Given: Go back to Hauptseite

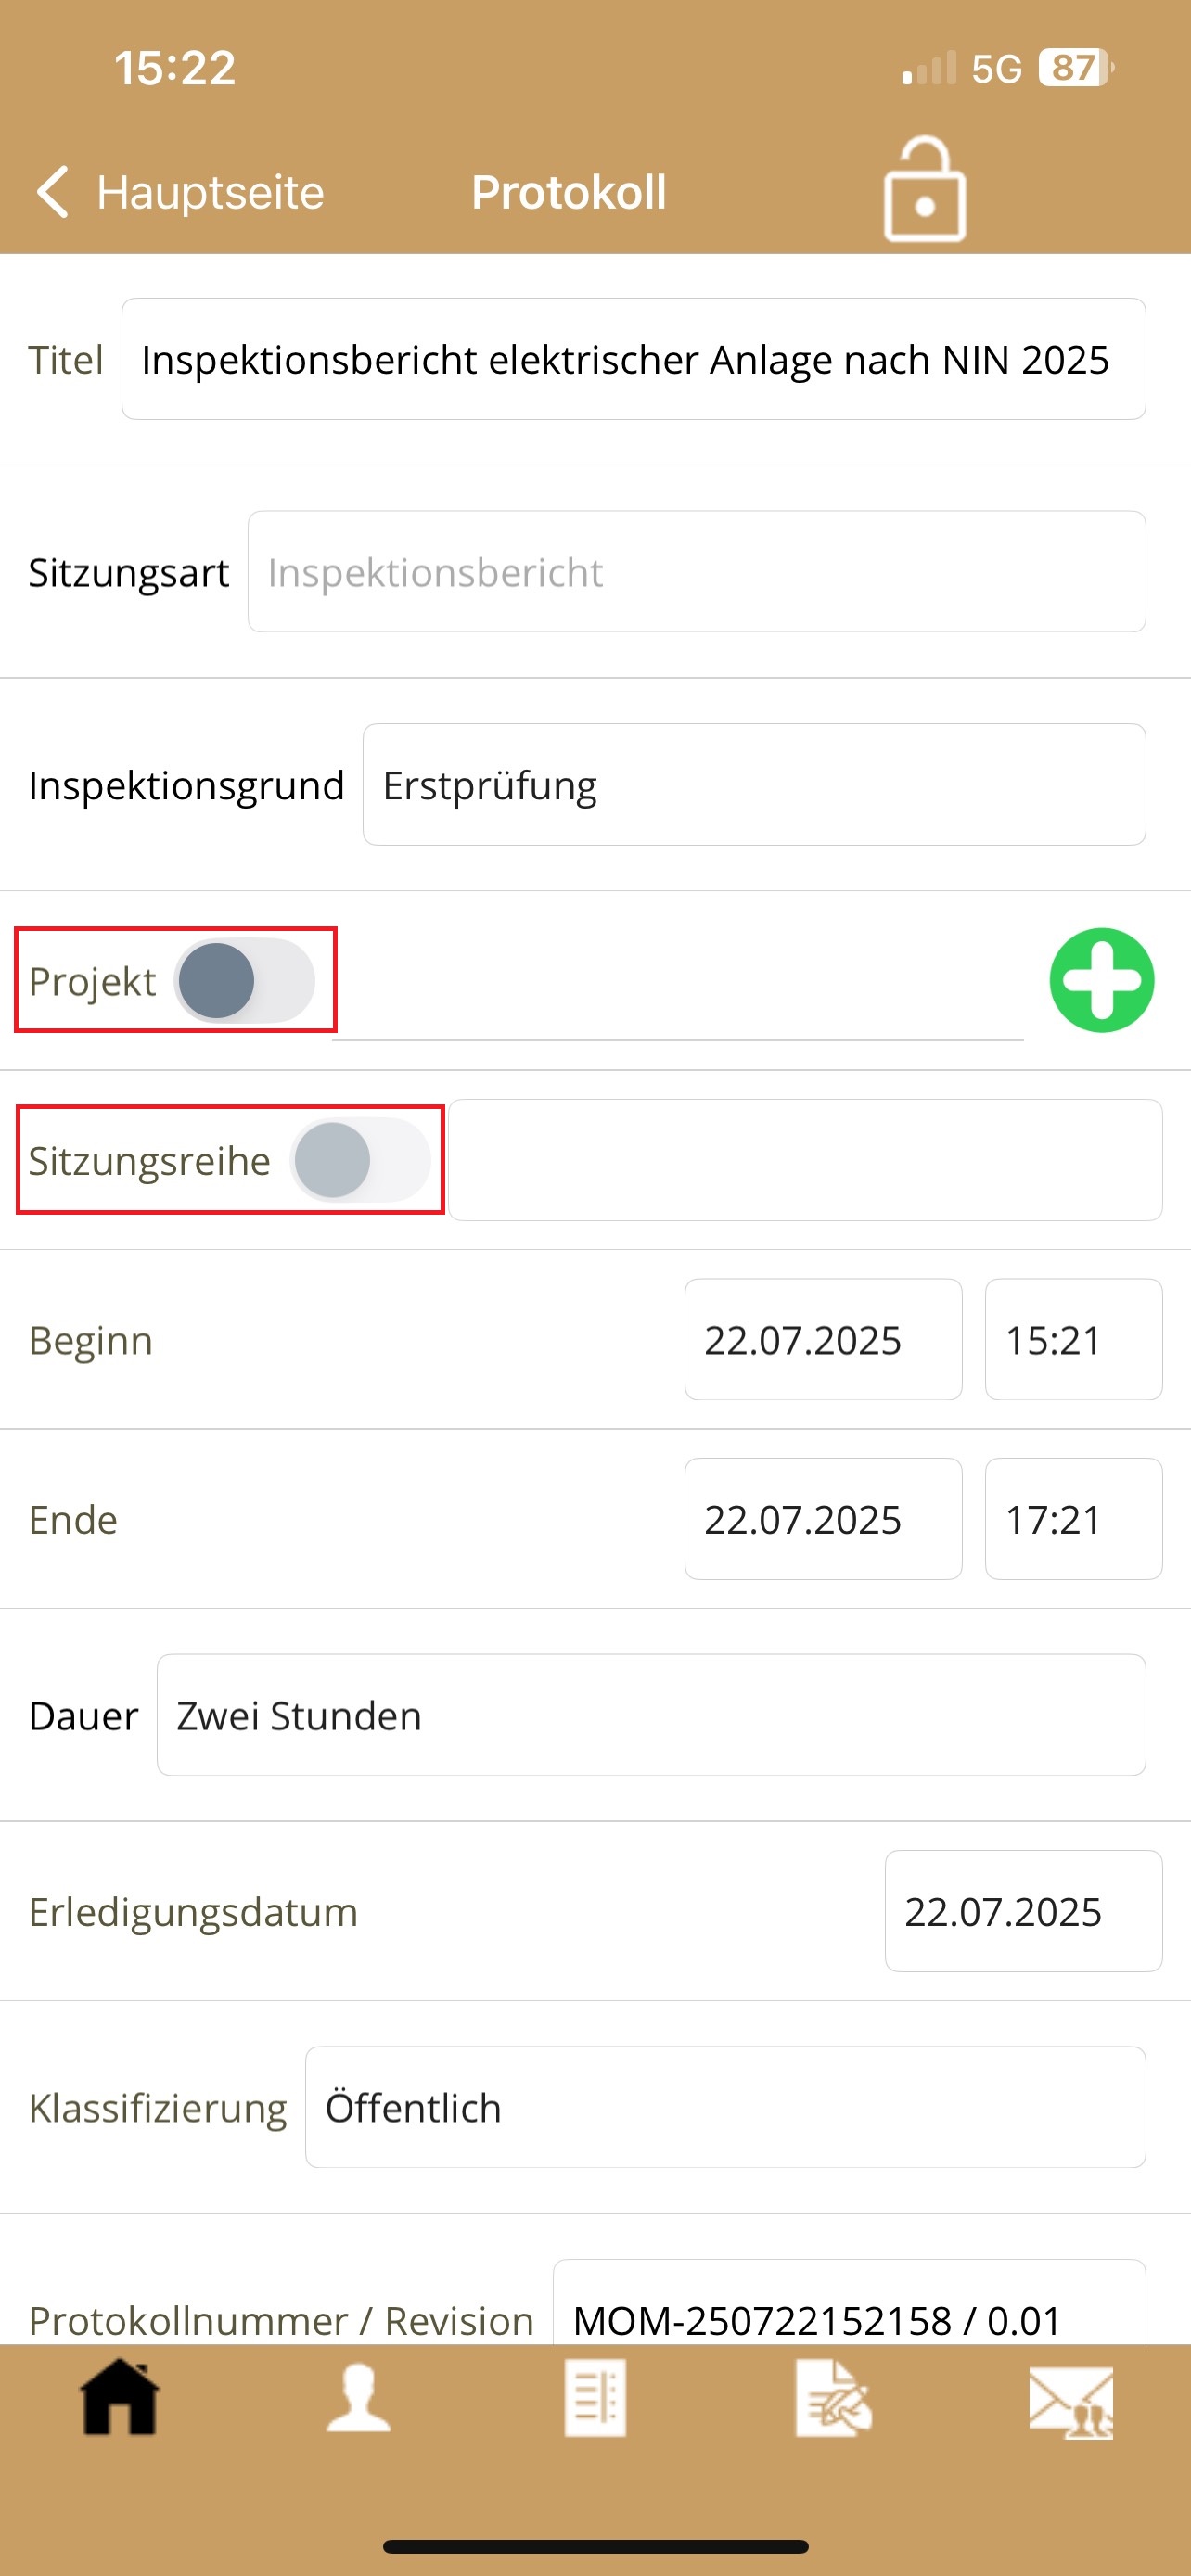Looking at the screenshot, I should point(210,192).
